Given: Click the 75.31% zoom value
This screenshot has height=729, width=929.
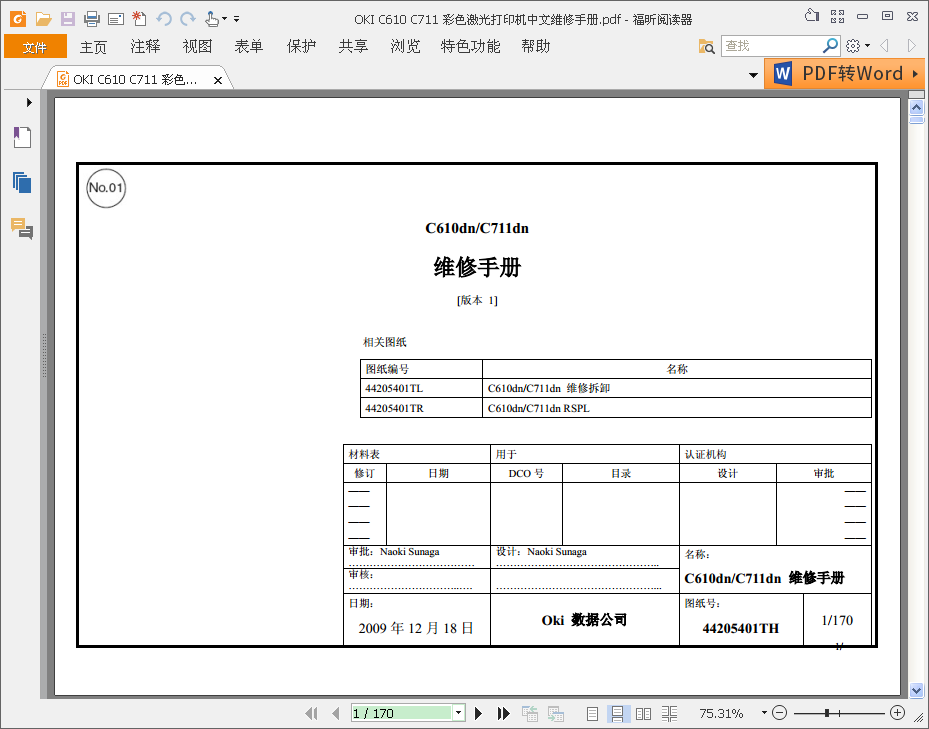Looking at the screenshot, I should (x=721, y=713).
